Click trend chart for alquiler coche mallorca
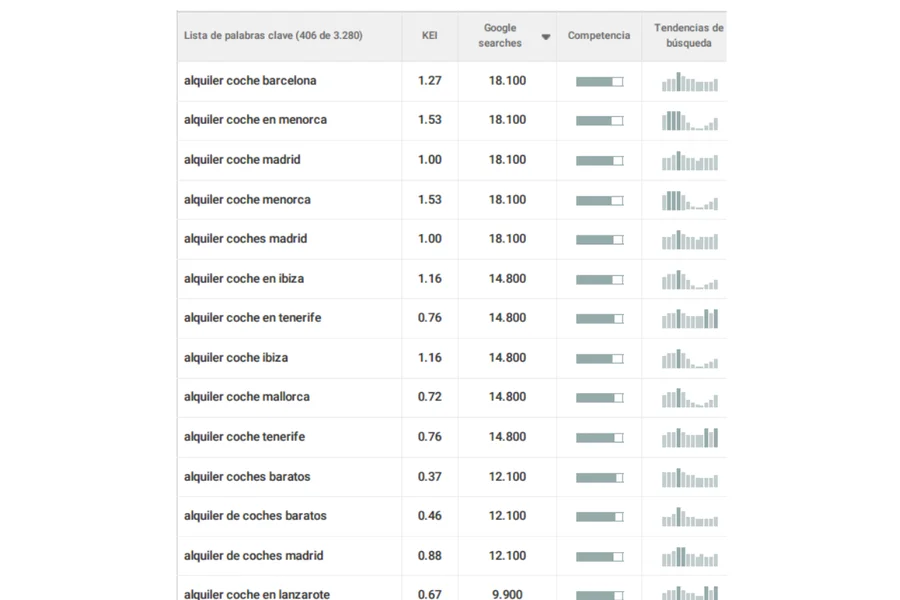 tap(689, 398)
